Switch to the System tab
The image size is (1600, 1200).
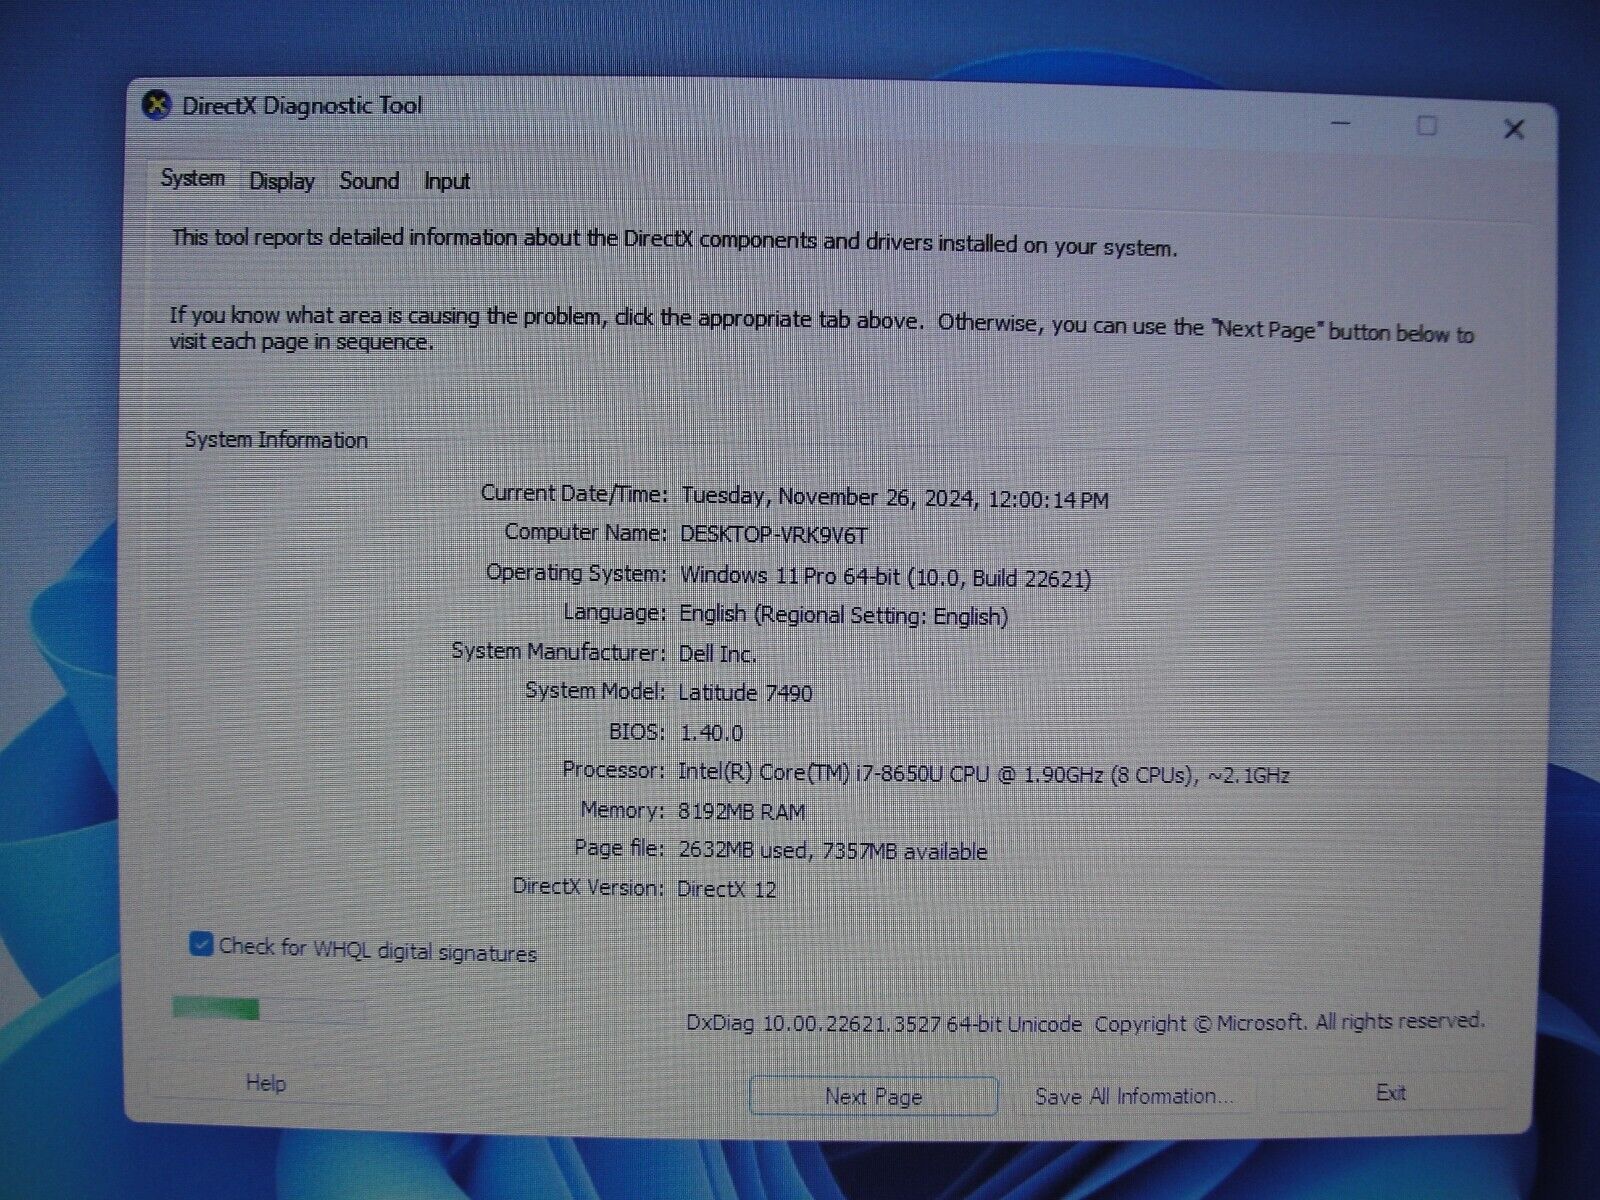(193, 178)
